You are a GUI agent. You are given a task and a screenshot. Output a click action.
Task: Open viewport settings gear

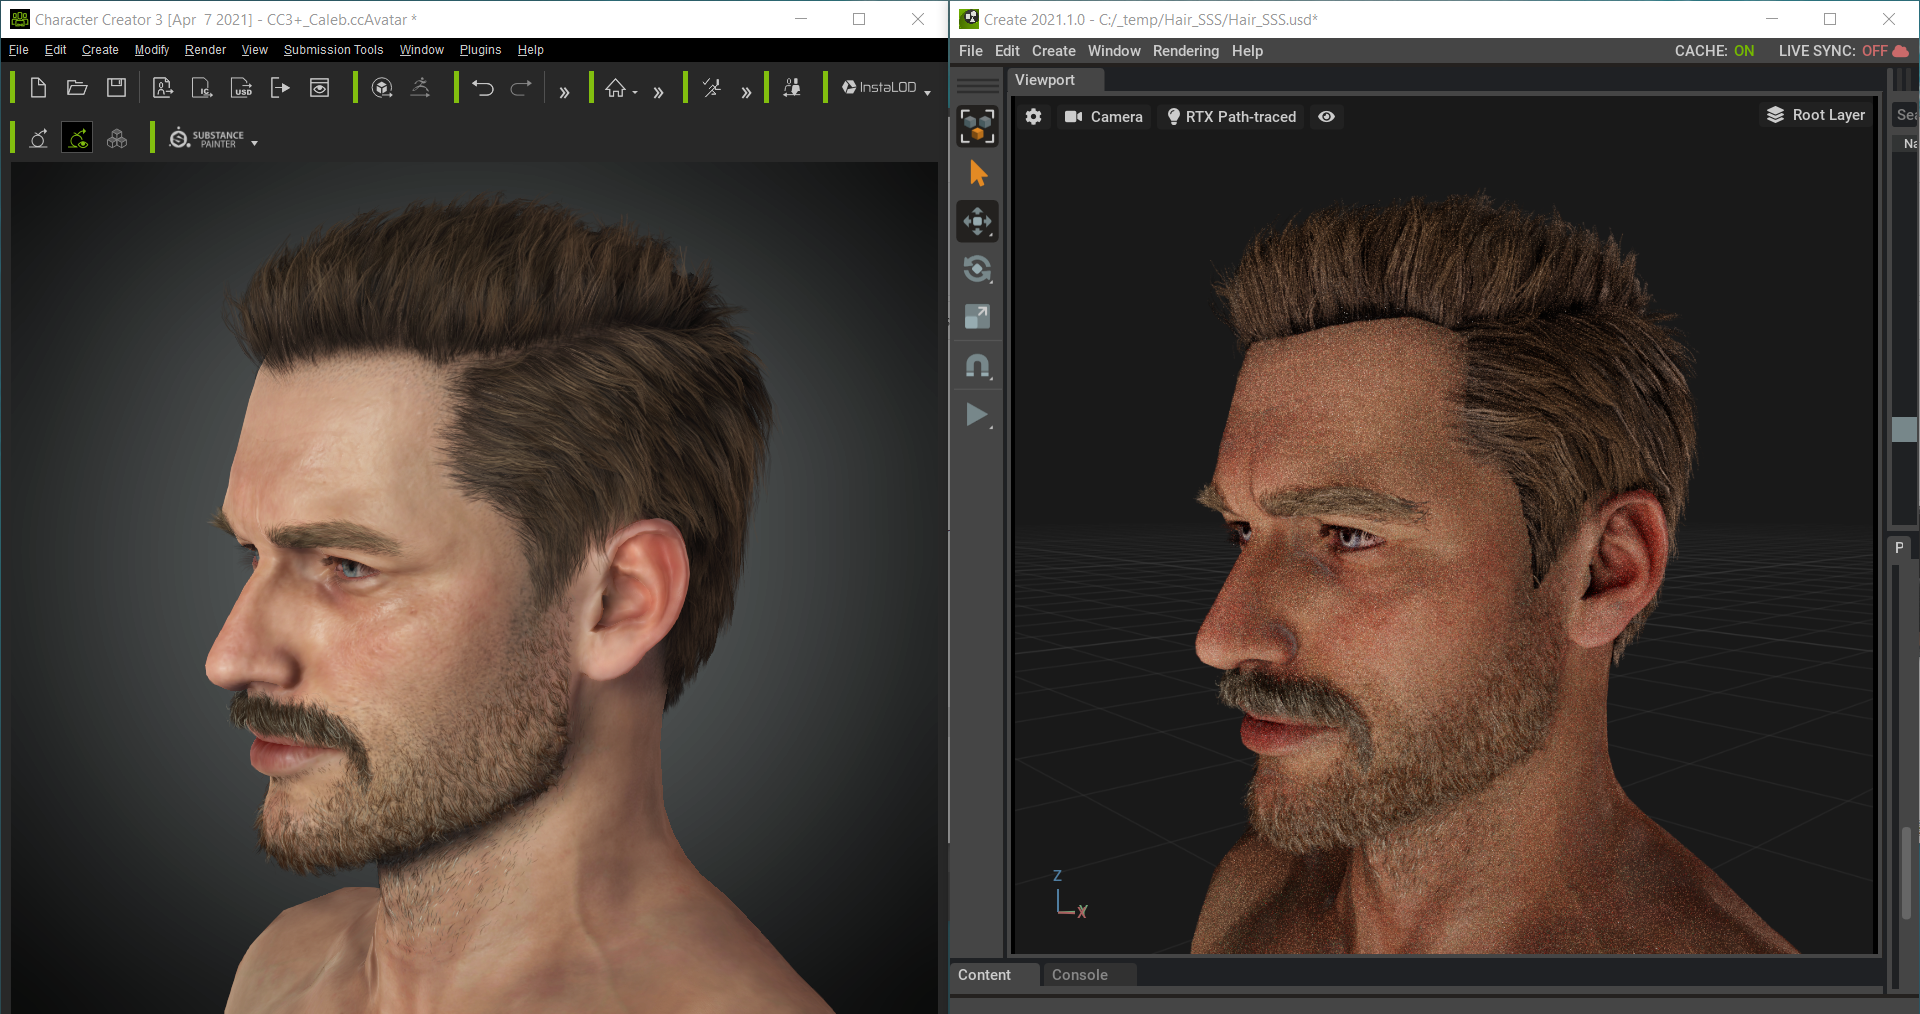coord(1034,117)
